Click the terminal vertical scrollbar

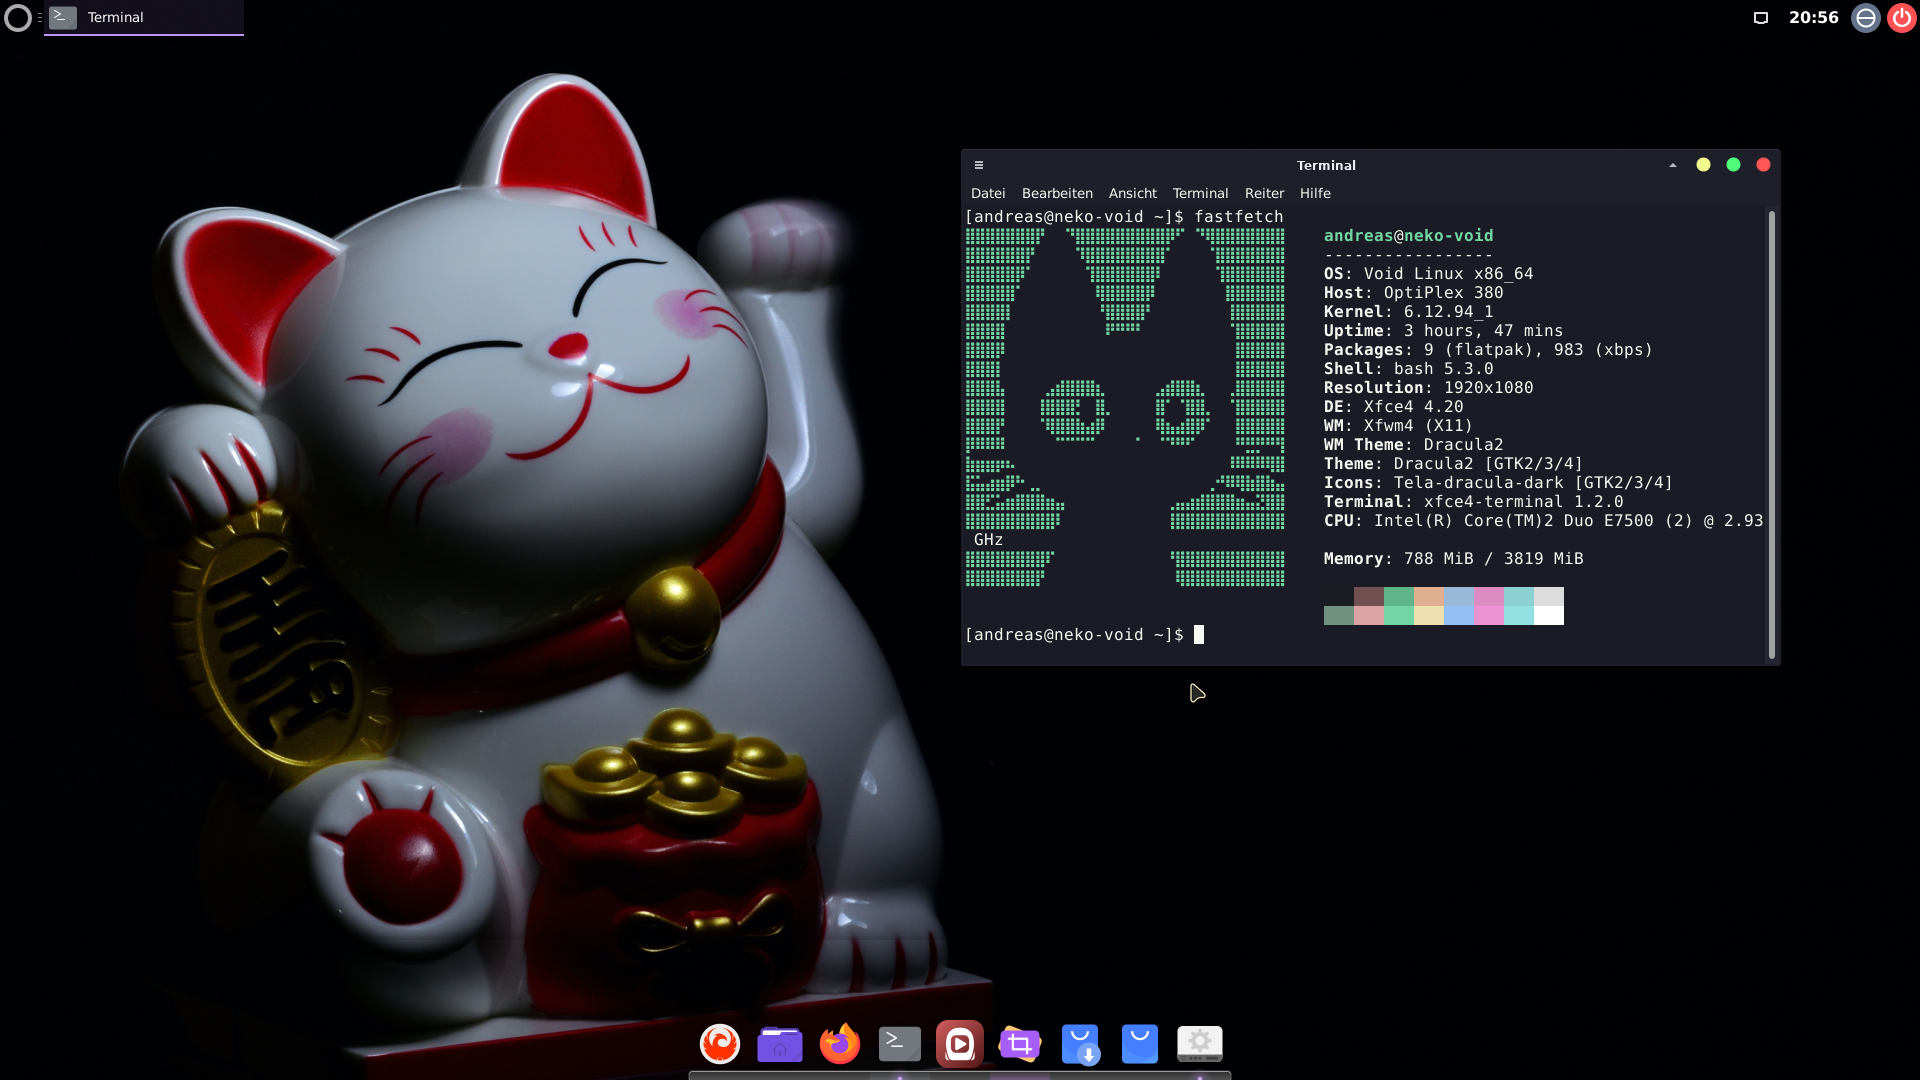pyautogui.click(x=1772, y=435)
